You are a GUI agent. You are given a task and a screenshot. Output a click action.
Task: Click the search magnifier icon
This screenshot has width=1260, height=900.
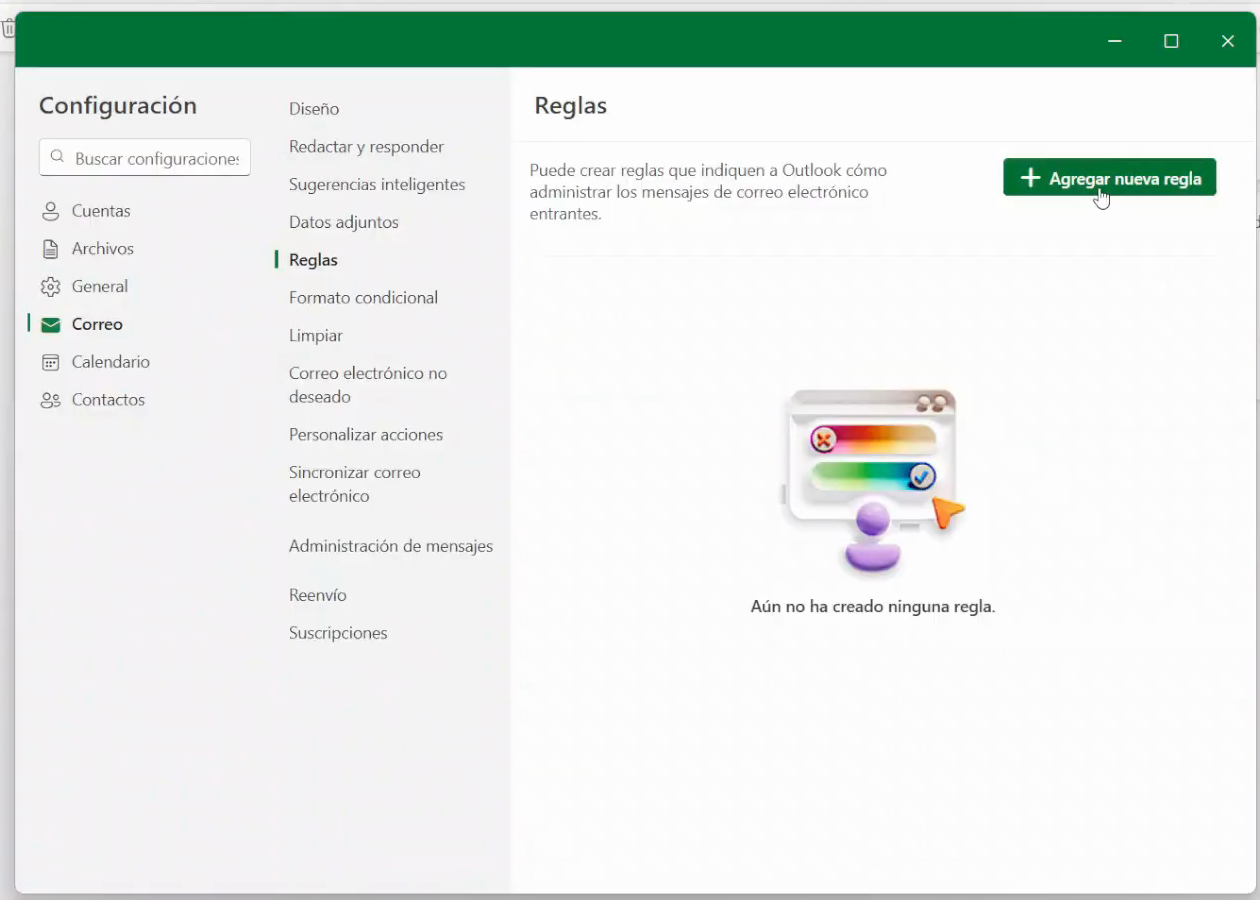coord(57,158)
